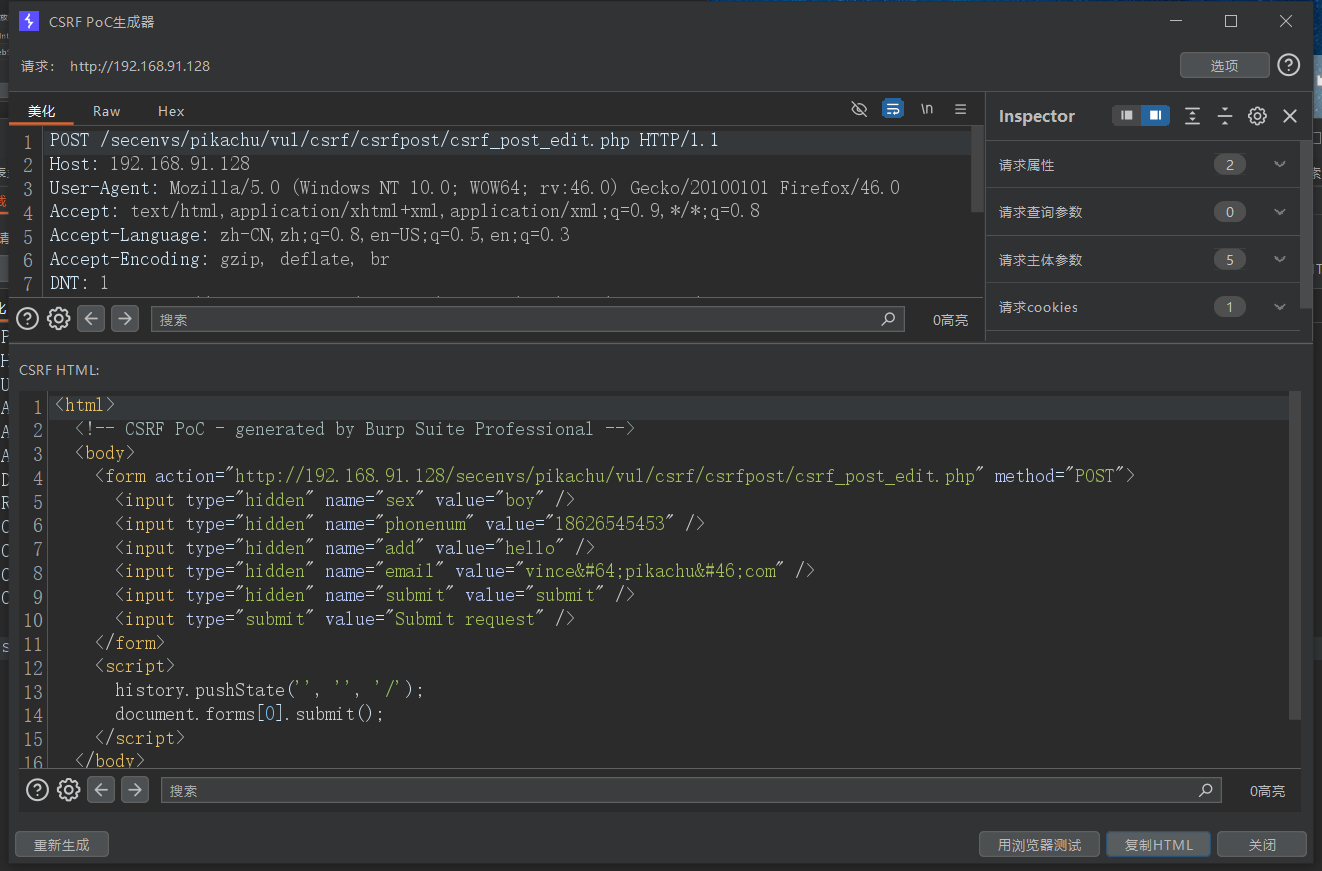1322x871 pixels.
Task: Go to next match in request search
Action: [124, 319]
